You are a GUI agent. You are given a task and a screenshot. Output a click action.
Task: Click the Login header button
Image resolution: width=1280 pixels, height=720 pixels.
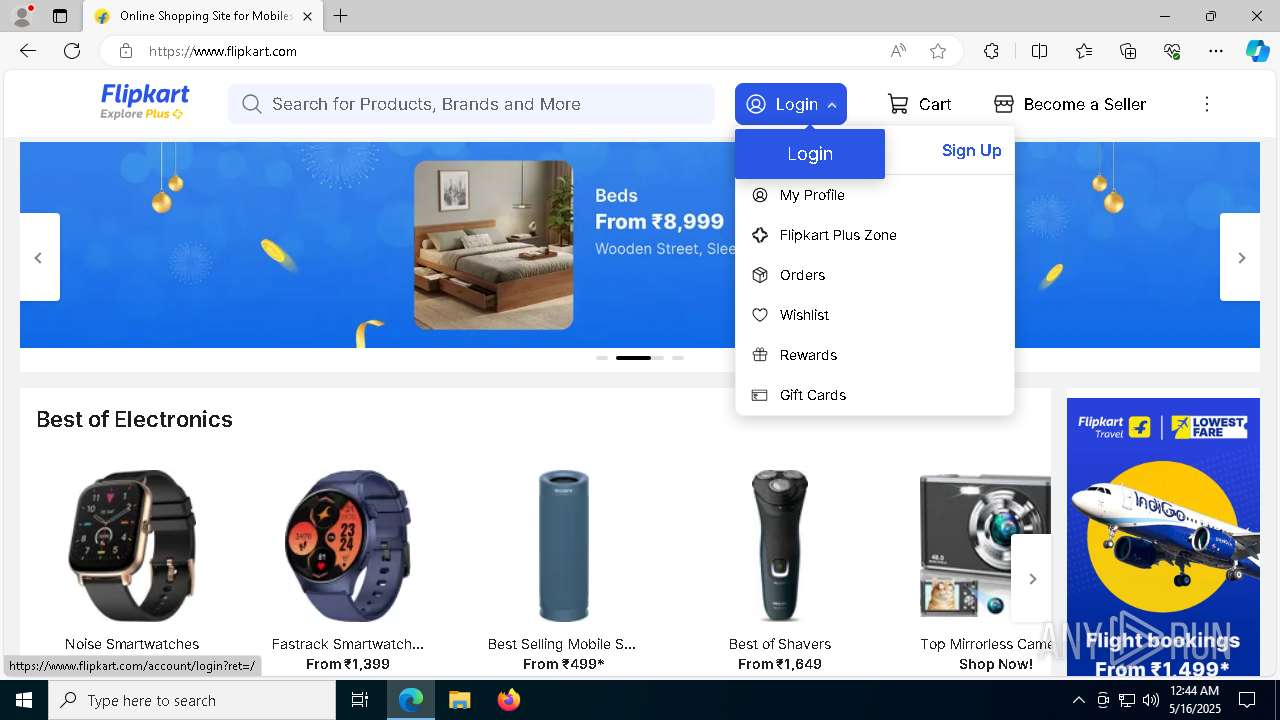[790, 104]
